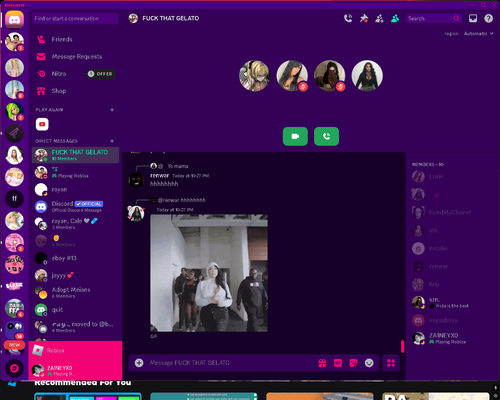Click the blonde anime call participant avatar
Viewport: 500px width, 400px height.
[254, 76]
